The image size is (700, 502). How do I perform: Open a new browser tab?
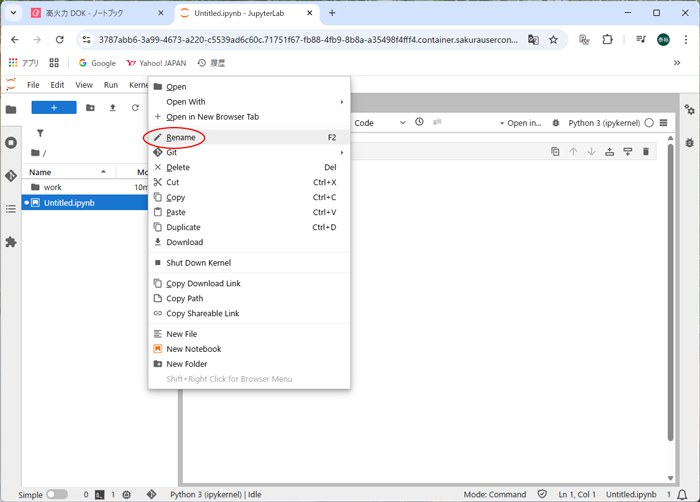332,13
